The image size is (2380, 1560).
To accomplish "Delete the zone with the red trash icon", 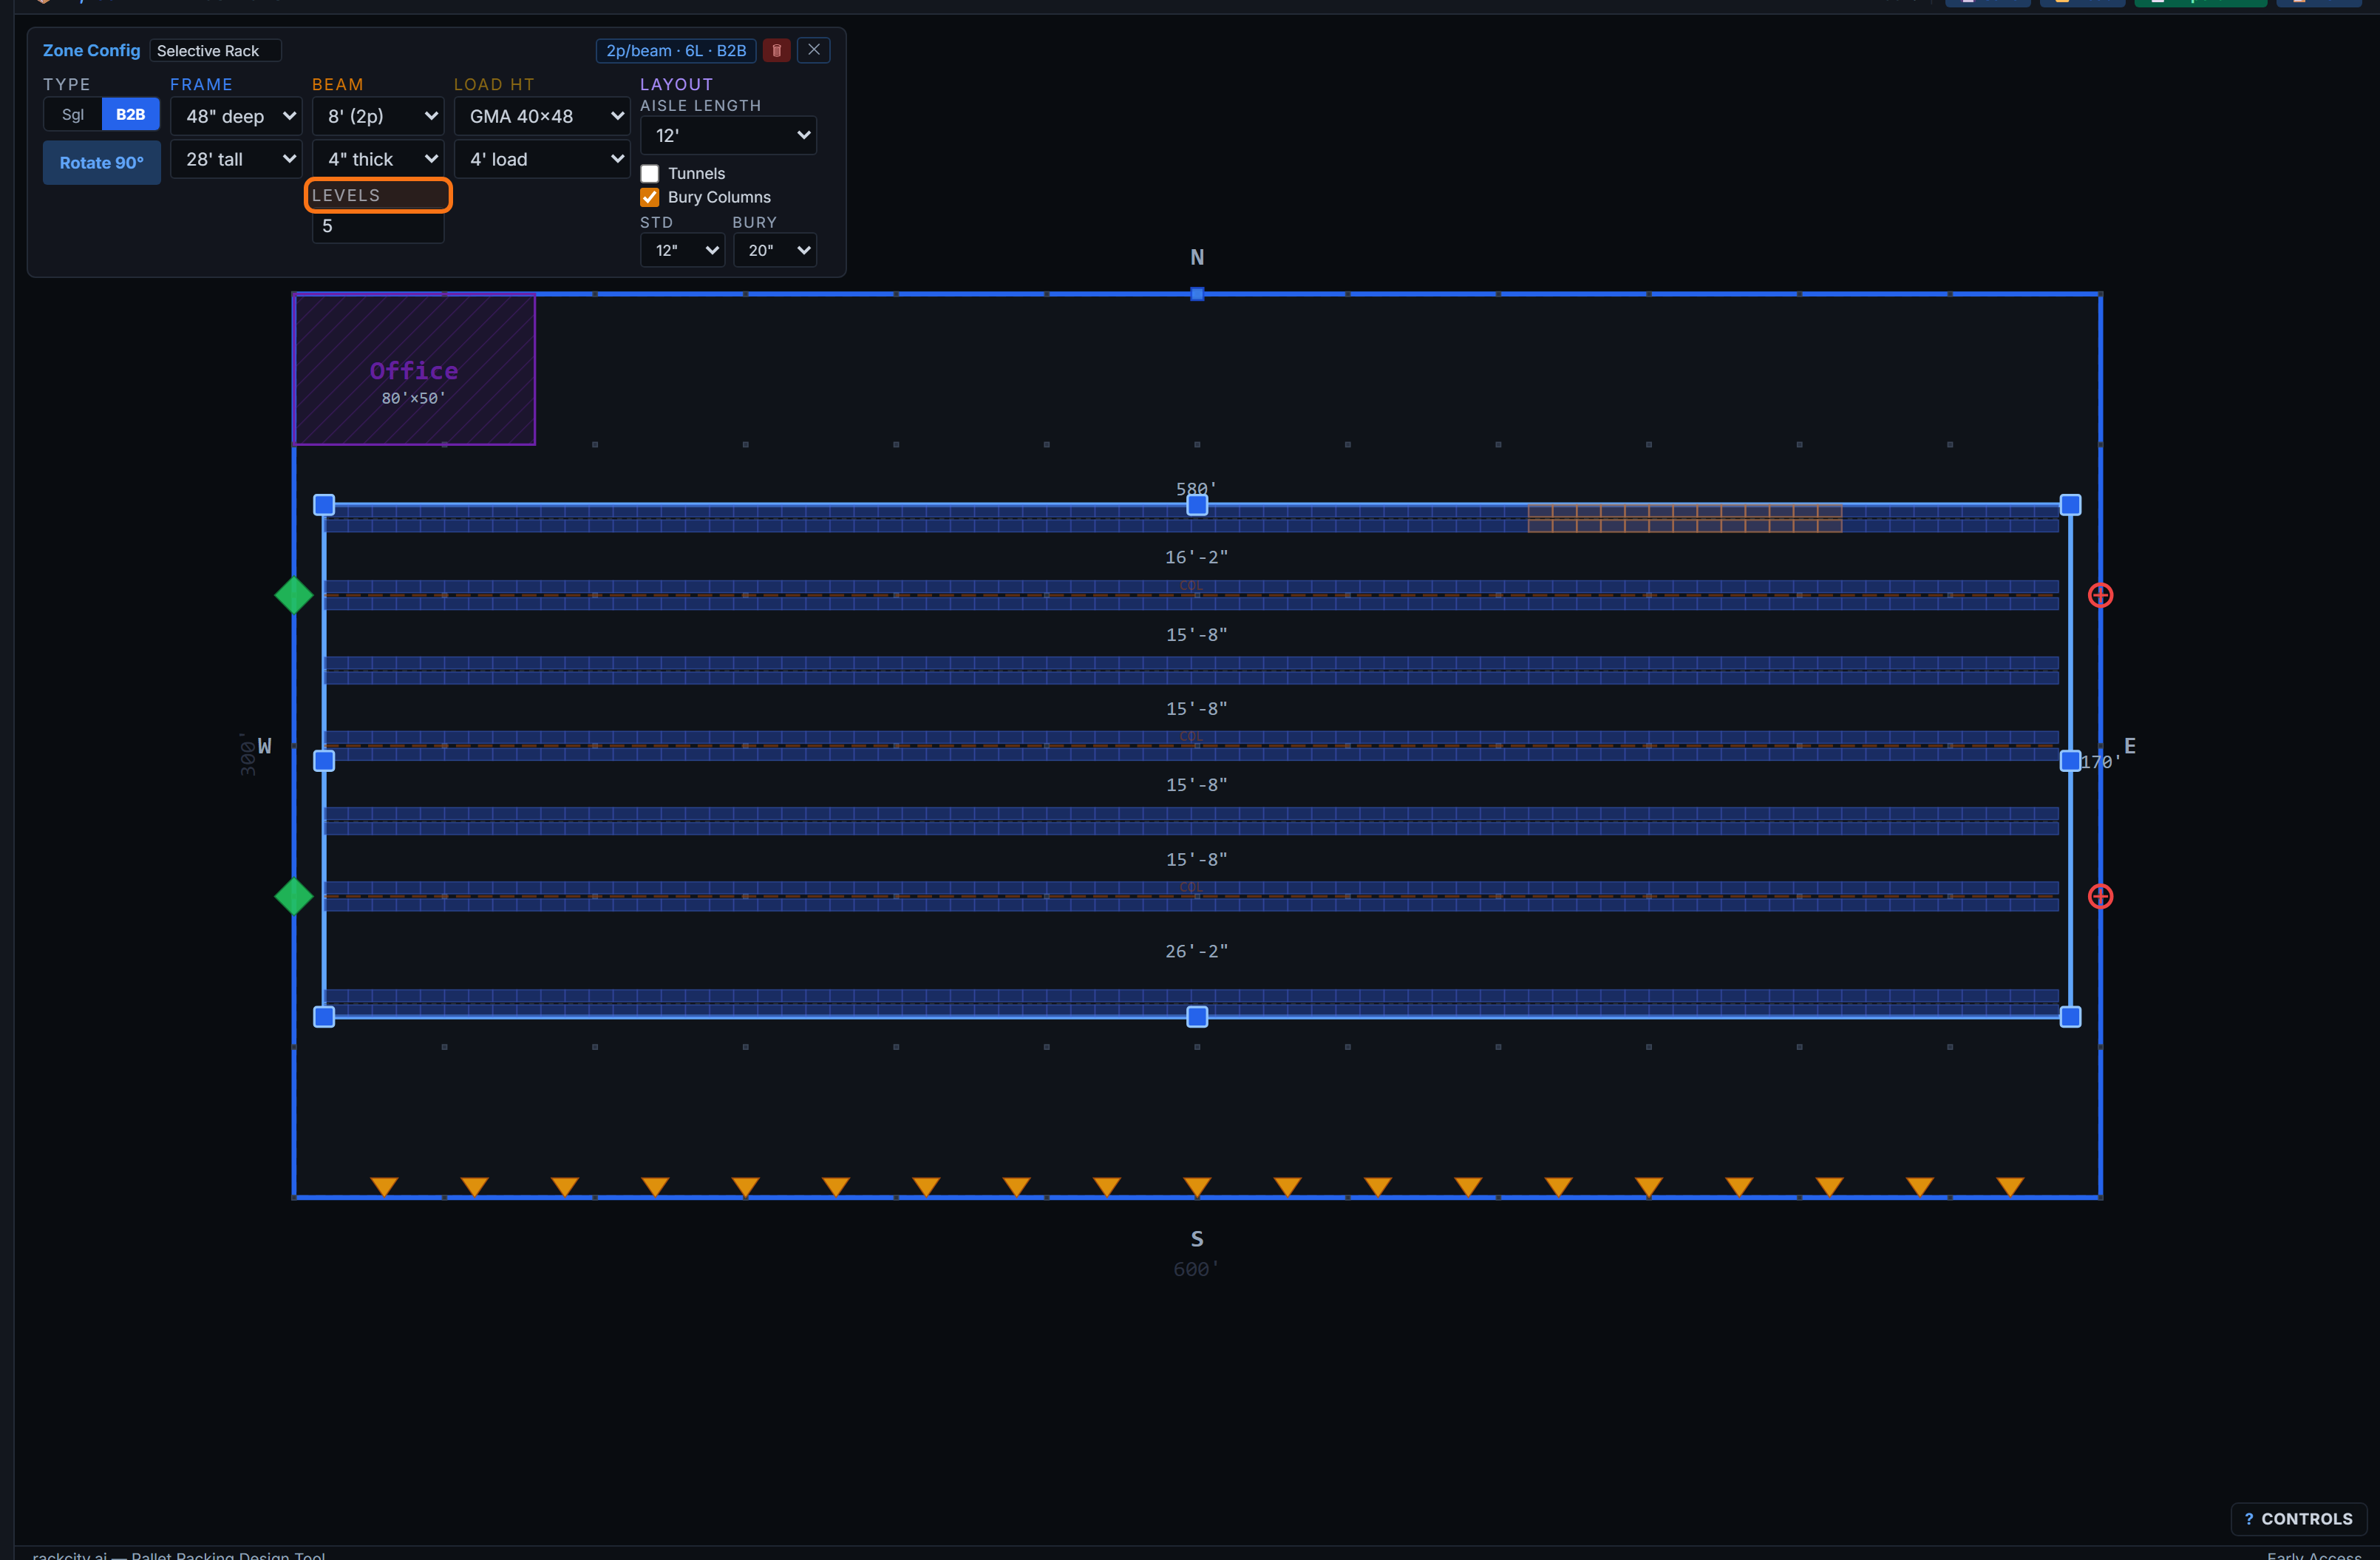I will (x=776, y=50).
